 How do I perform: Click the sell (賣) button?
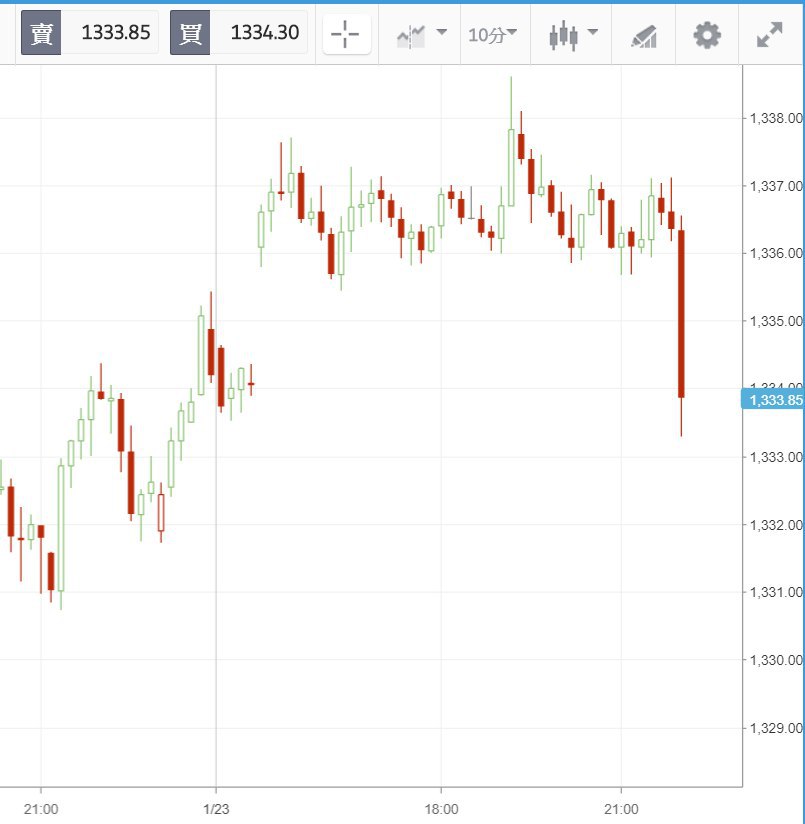pos(42,33)
